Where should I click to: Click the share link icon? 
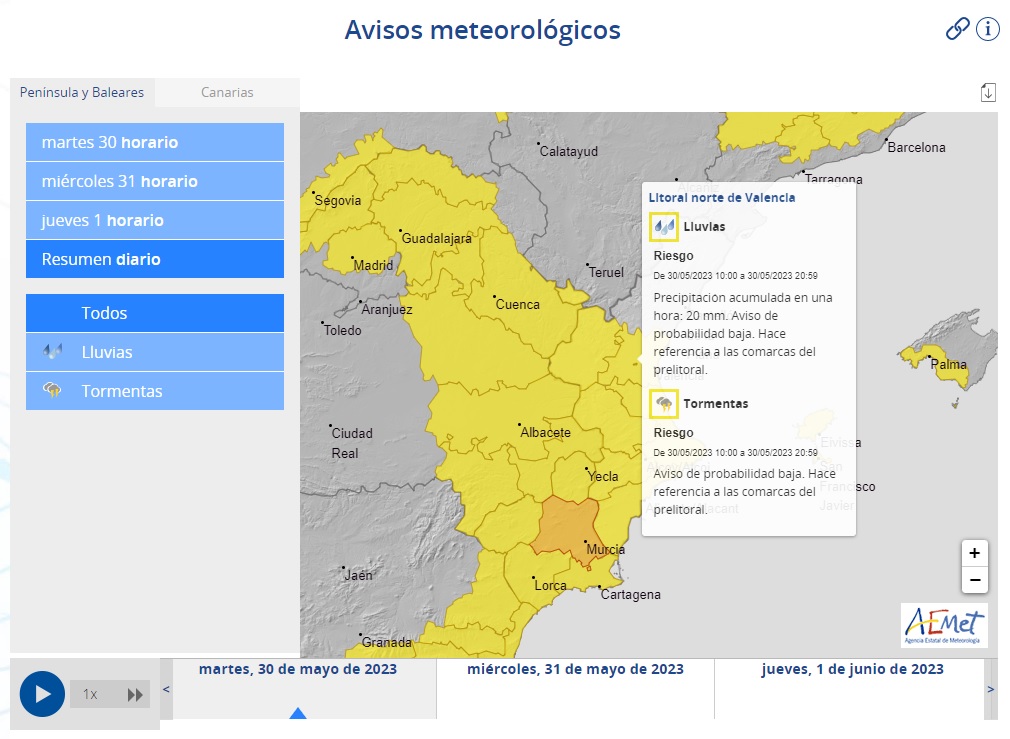coord(959,29)
